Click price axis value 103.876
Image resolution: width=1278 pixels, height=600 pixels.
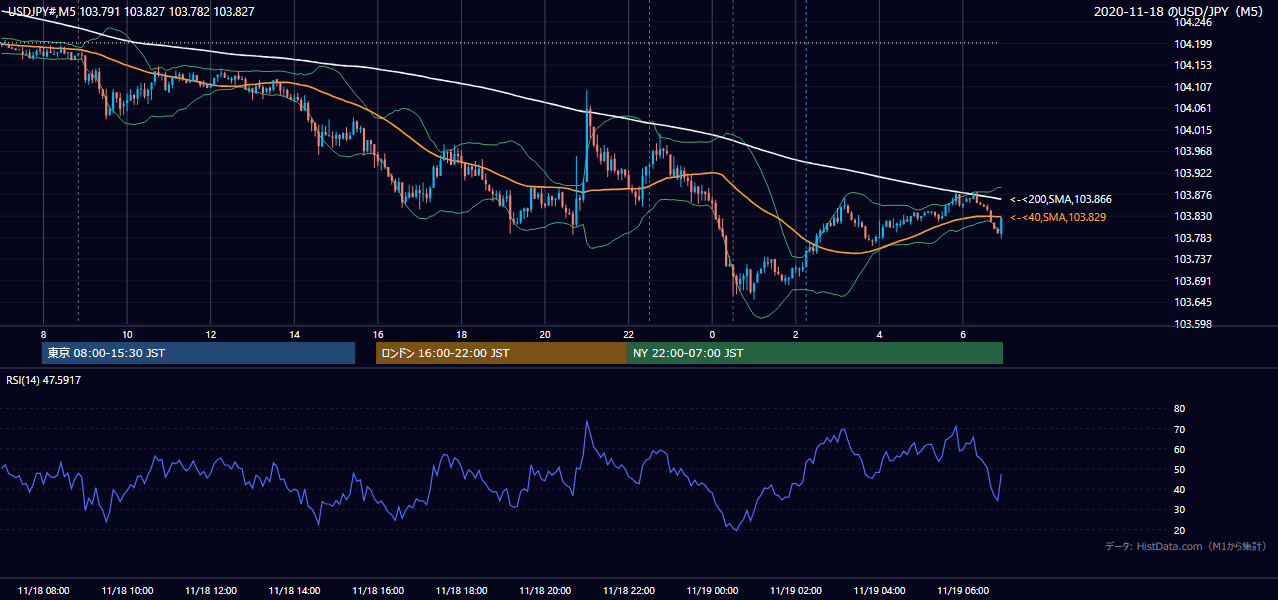1193,195
